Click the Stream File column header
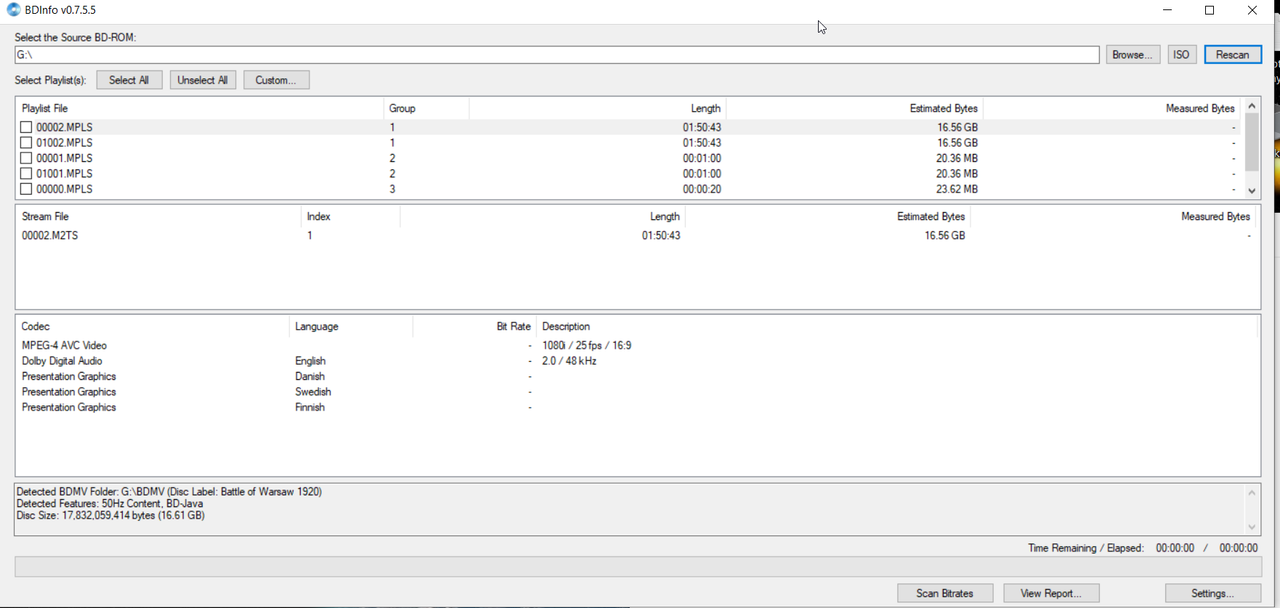1280x608 pixels. (159, 216)
